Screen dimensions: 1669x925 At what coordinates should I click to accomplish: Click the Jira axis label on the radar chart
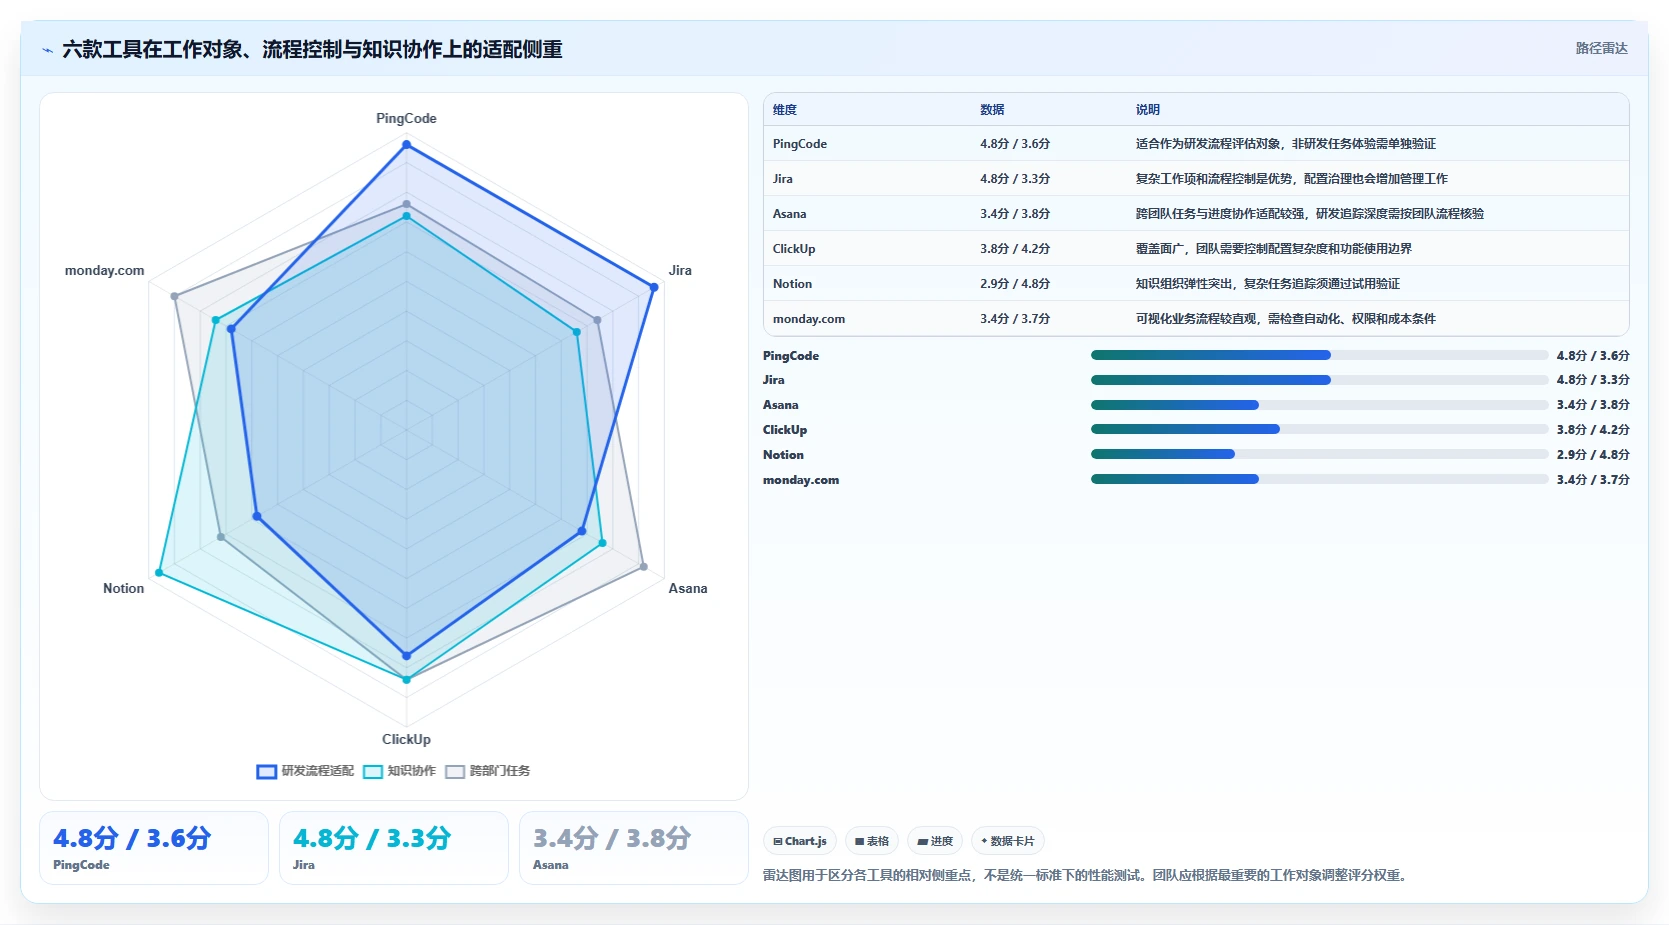tap(680, 270)
